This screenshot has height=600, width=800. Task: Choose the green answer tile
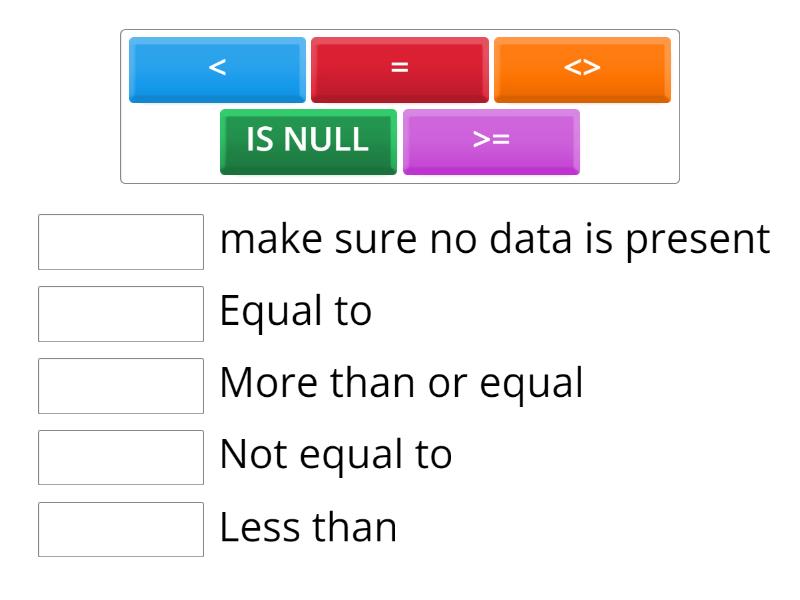tap(308, 141)
